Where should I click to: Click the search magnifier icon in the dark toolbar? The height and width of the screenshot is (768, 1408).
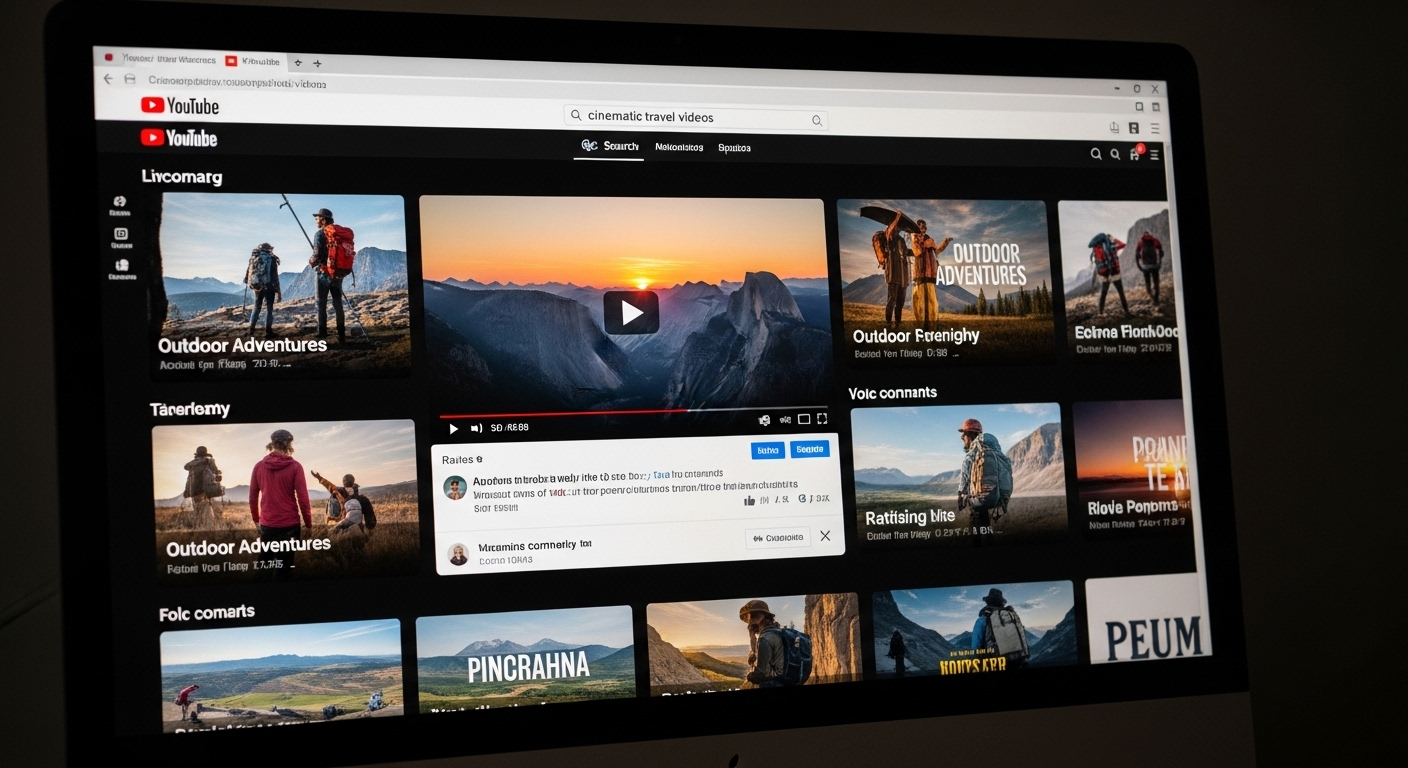pos(1097,154)
